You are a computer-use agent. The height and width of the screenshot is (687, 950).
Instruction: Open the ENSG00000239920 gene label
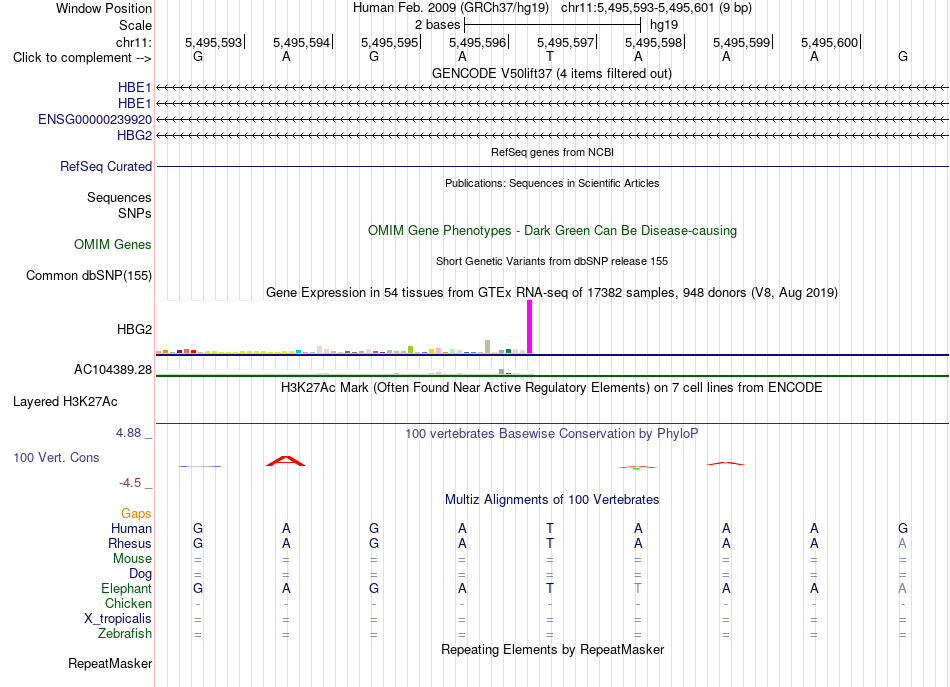pos(95,119)
